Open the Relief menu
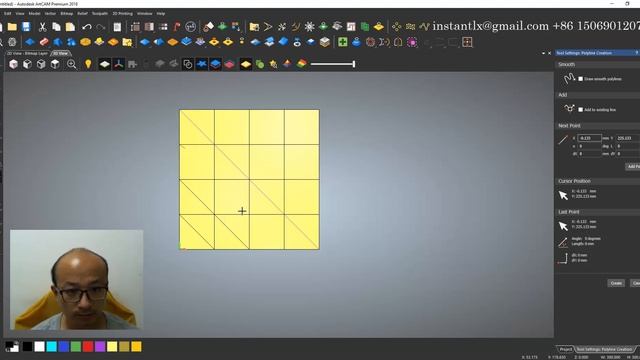The image size is (640, 360). pyautogui.click(x=82, y=13)
